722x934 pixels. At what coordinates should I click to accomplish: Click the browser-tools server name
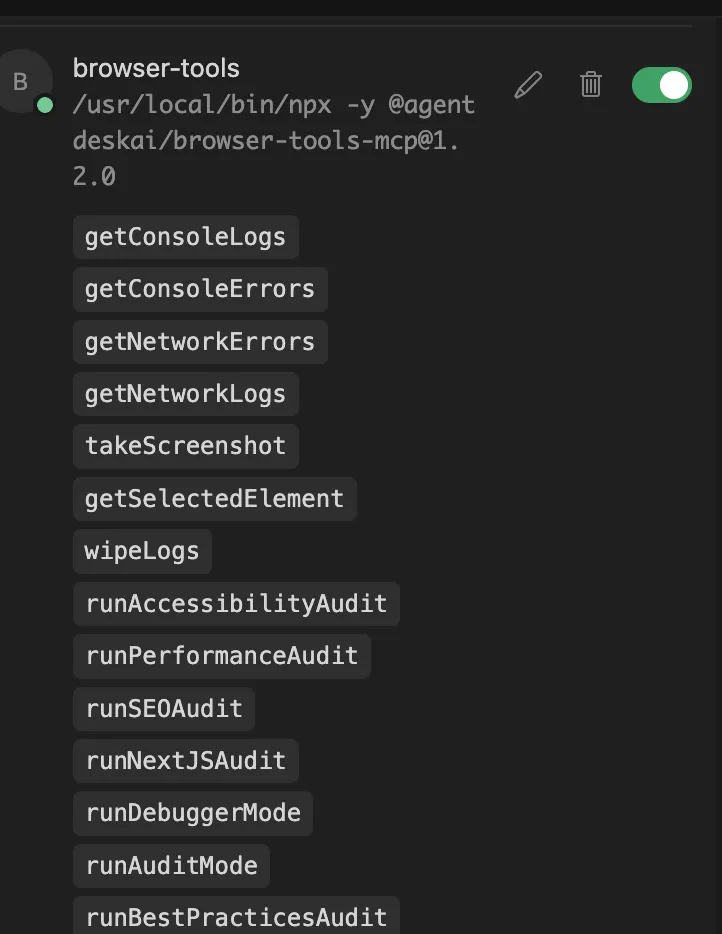(156, 69)
